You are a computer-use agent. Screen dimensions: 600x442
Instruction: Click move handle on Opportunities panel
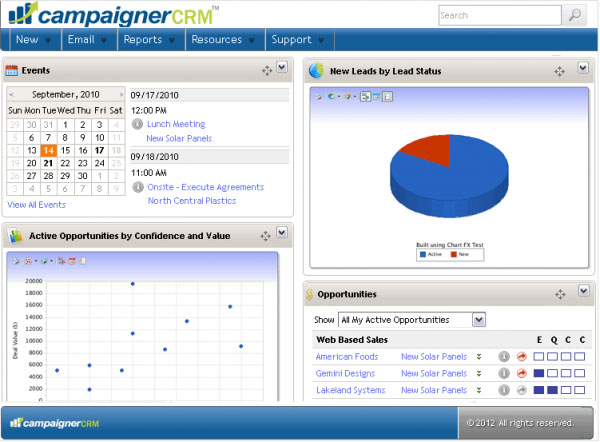(560, 294)
